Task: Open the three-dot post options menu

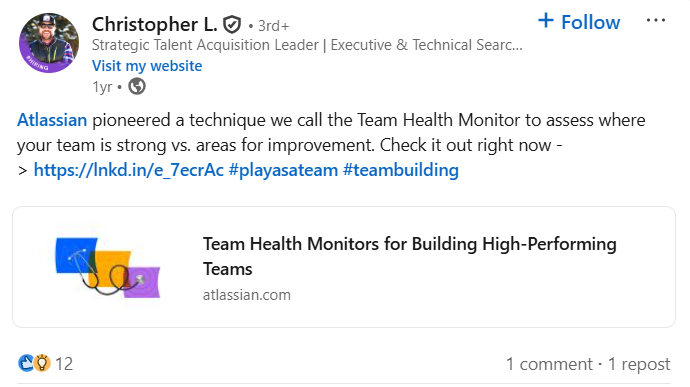Action: click(x=656, y=20)
